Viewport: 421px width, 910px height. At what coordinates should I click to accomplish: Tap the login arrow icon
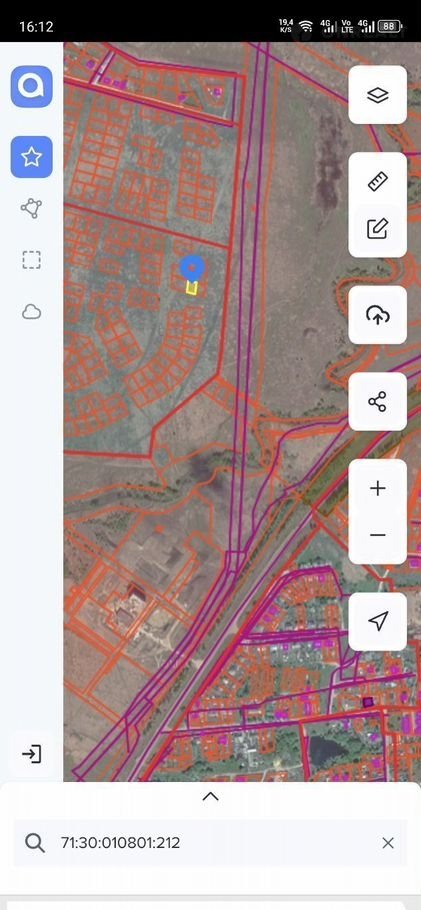click(x=31, y=754)
